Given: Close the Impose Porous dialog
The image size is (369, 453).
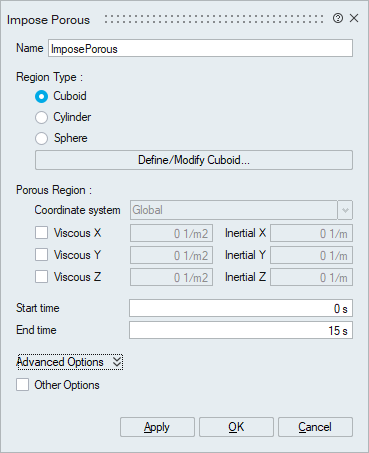Looking at the screenshot, I should [x=354, y=18].
